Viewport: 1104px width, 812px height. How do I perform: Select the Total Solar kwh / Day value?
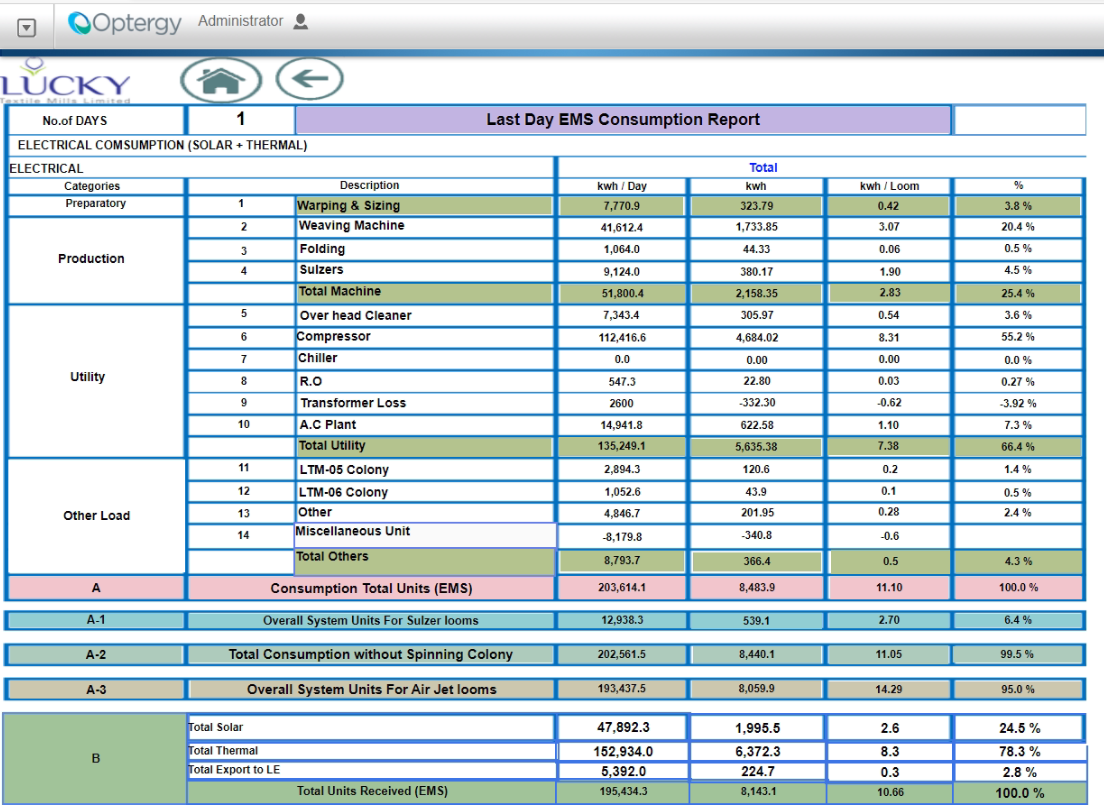click(621, 728)
